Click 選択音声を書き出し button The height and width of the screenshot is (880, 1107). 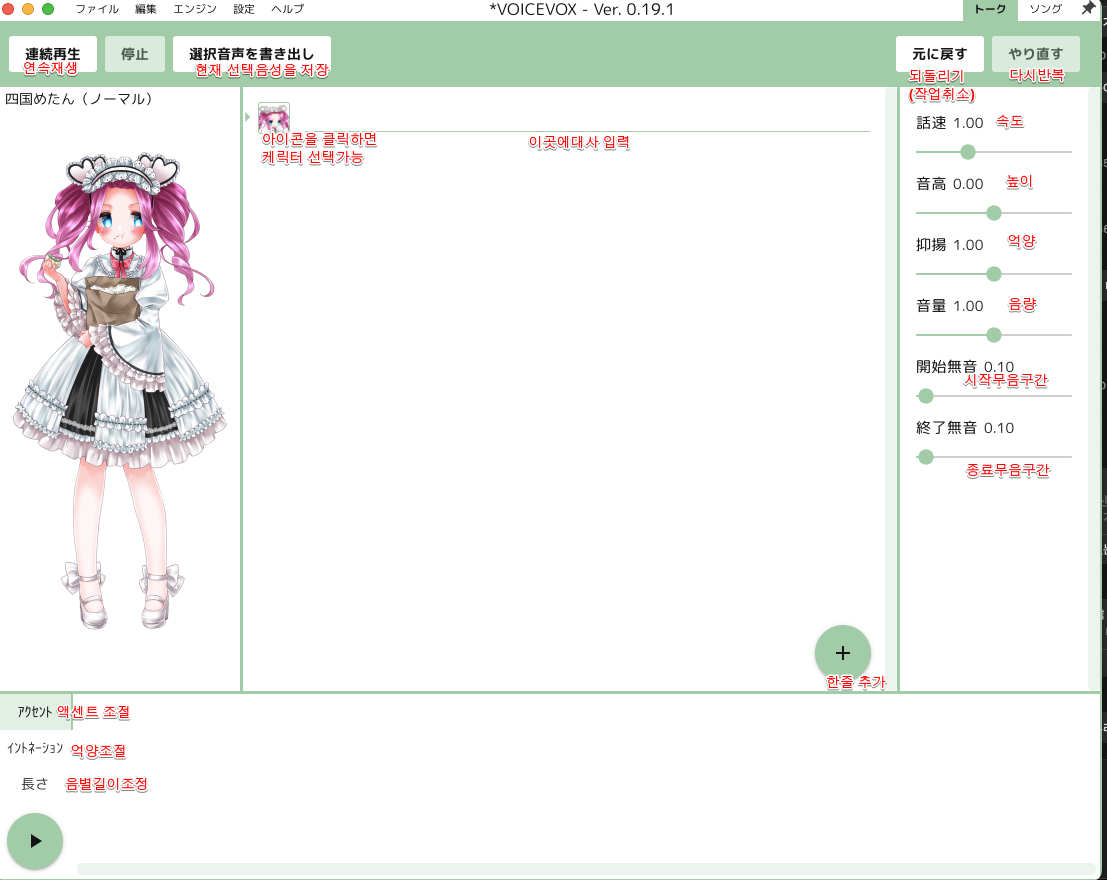click(x=251, y=54)
